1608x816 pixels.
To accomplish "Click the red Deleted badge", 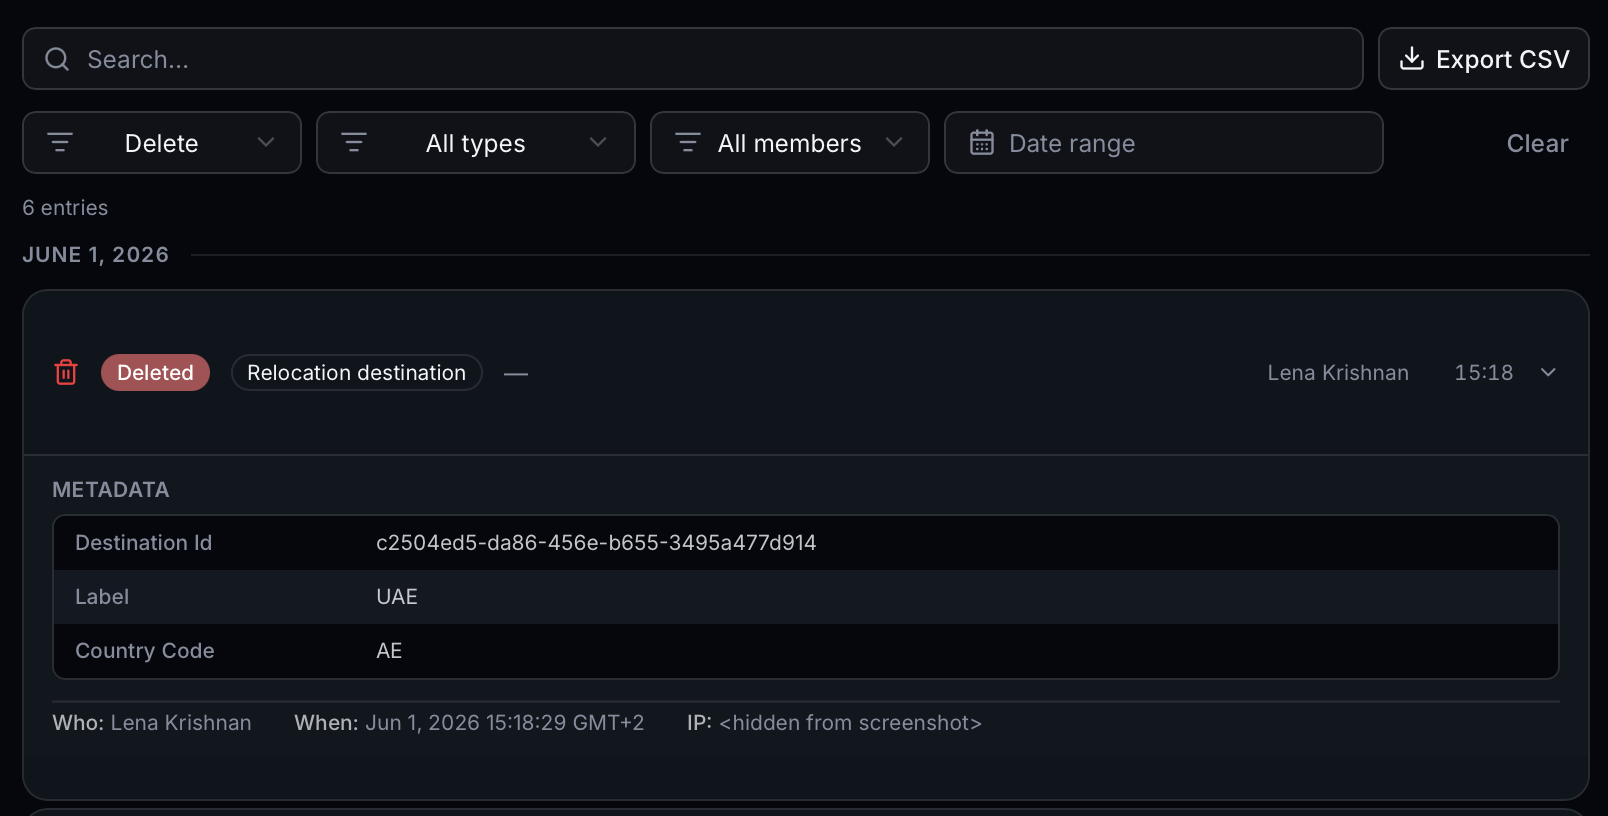I will pyautogui.click(x=155, y=372).
